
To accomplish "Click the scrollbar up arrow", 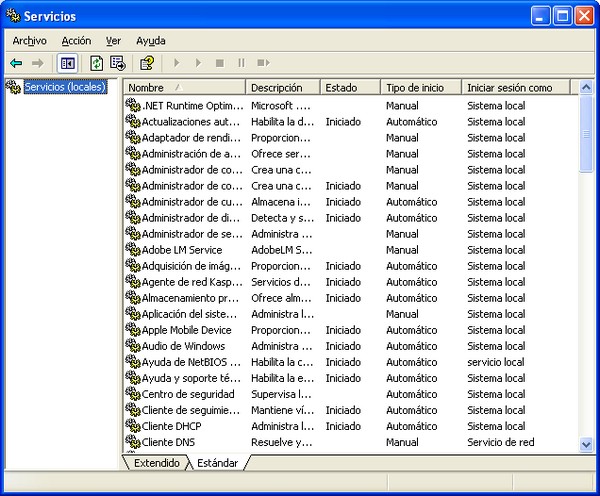I will click(x=586, y=88).
